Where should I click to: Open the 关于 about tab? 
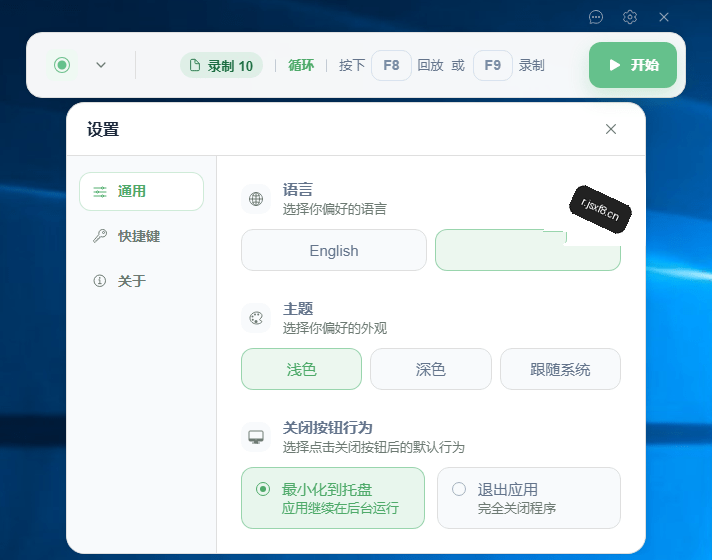point(141,281)
